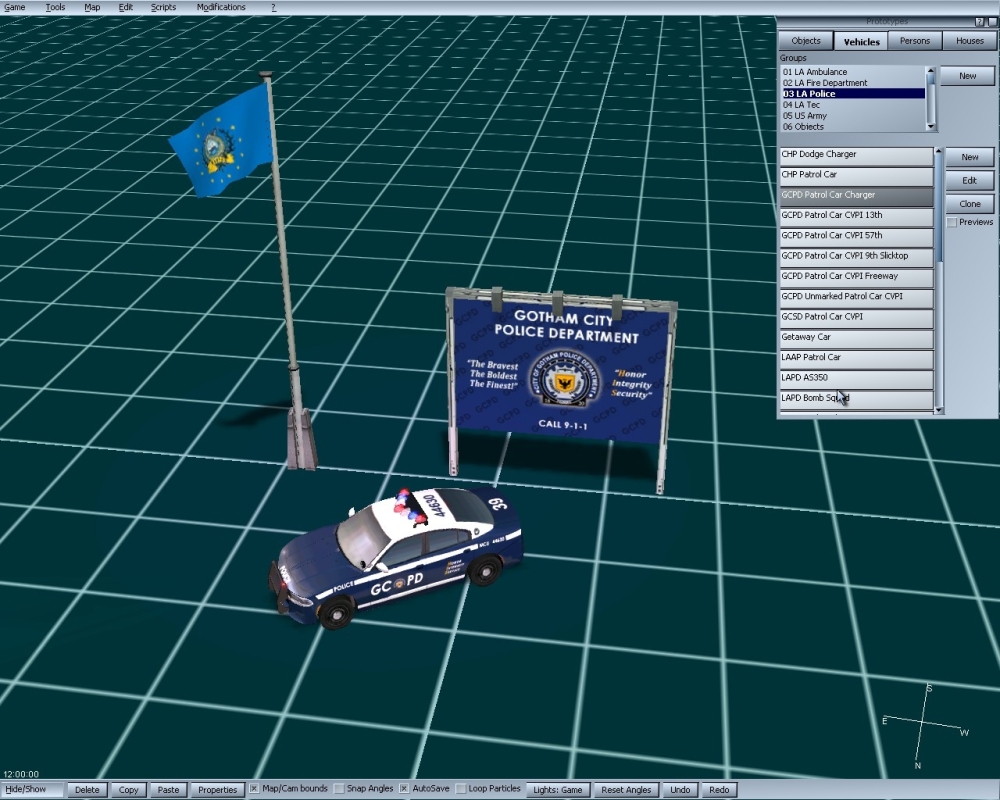Viewport: 1000px width, 800px height.
Task: Click the Undo button
Action: click(680, 790)
